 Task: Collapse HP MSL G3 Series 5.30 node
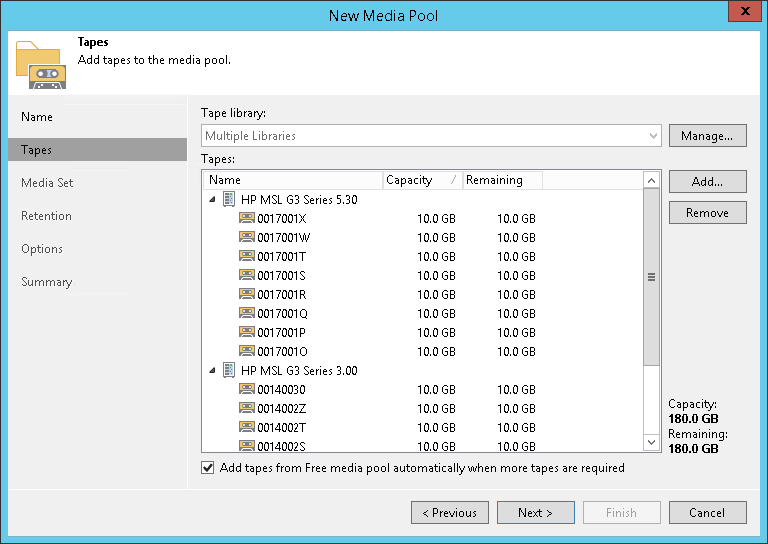point(212,199)
